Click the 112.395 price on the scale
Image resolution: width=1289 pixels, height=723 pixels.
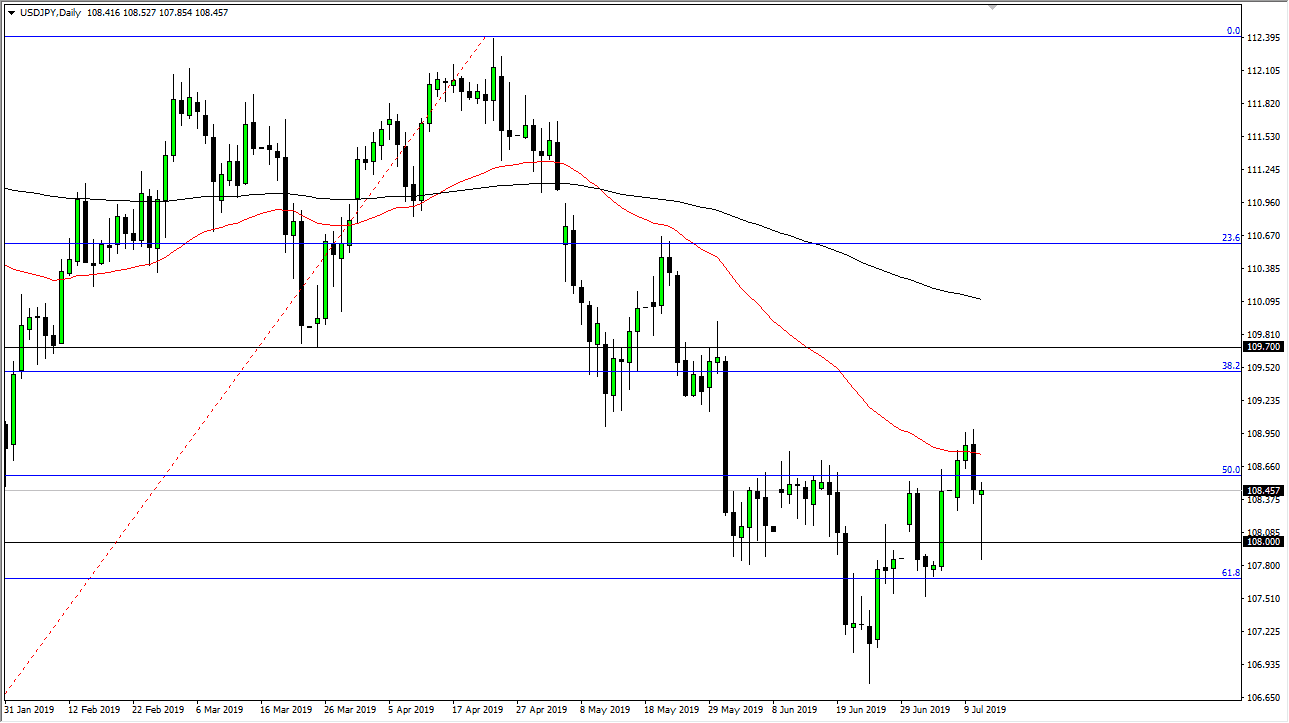point(1265,38)
